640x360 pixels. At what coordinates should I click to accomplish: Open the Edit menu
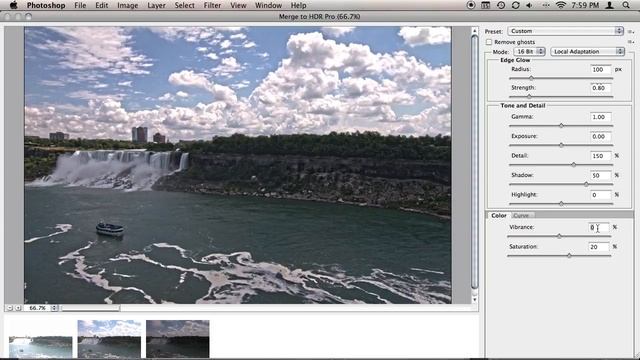coord(102,5)
